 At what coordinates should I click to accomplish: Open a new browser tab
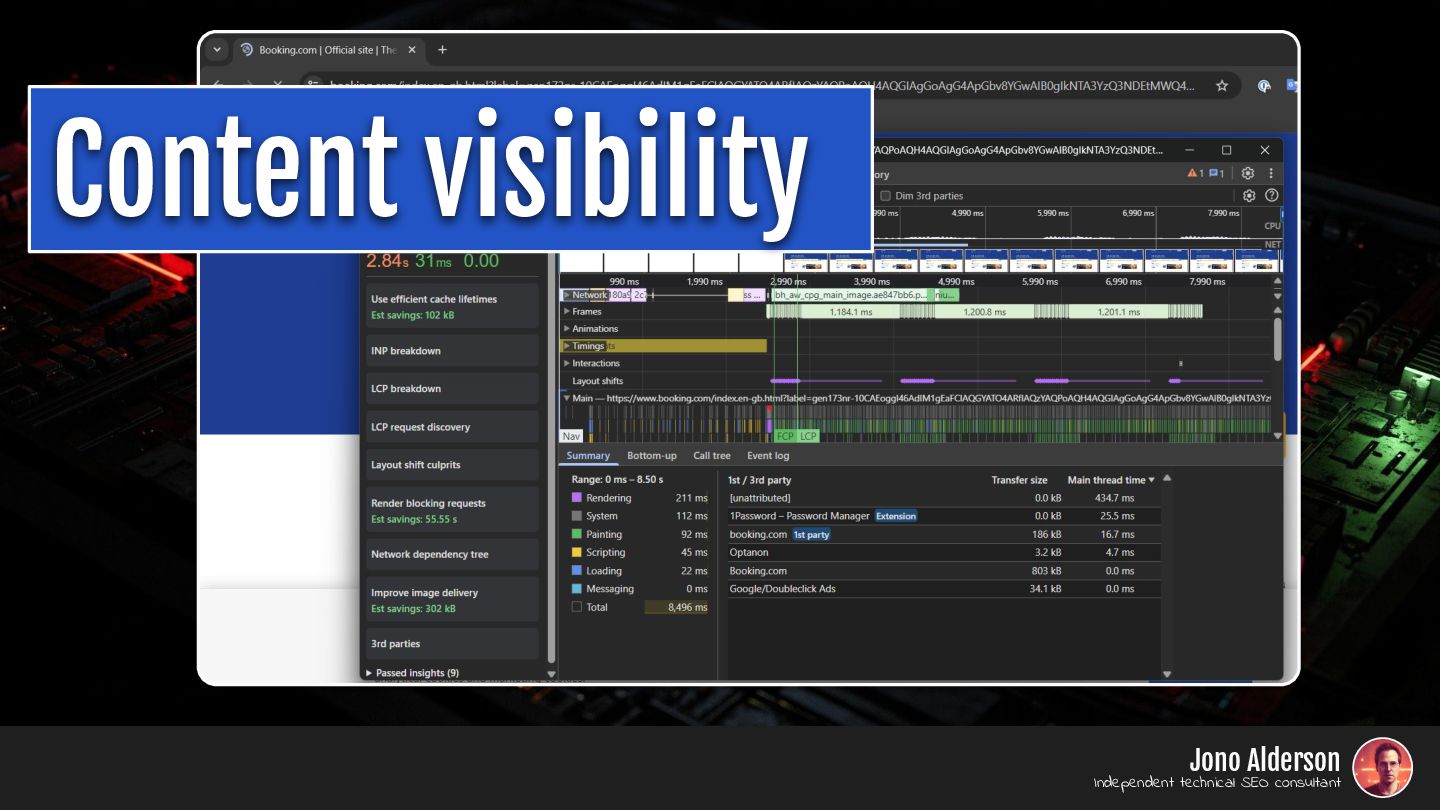442,50
